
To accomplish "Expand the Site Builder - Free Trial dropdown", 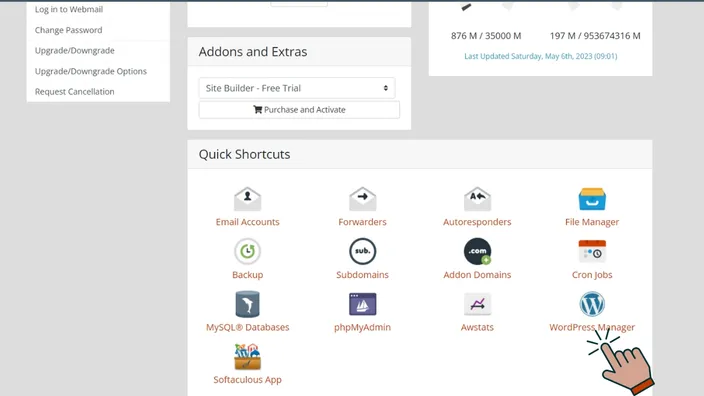I will point(297,88).
